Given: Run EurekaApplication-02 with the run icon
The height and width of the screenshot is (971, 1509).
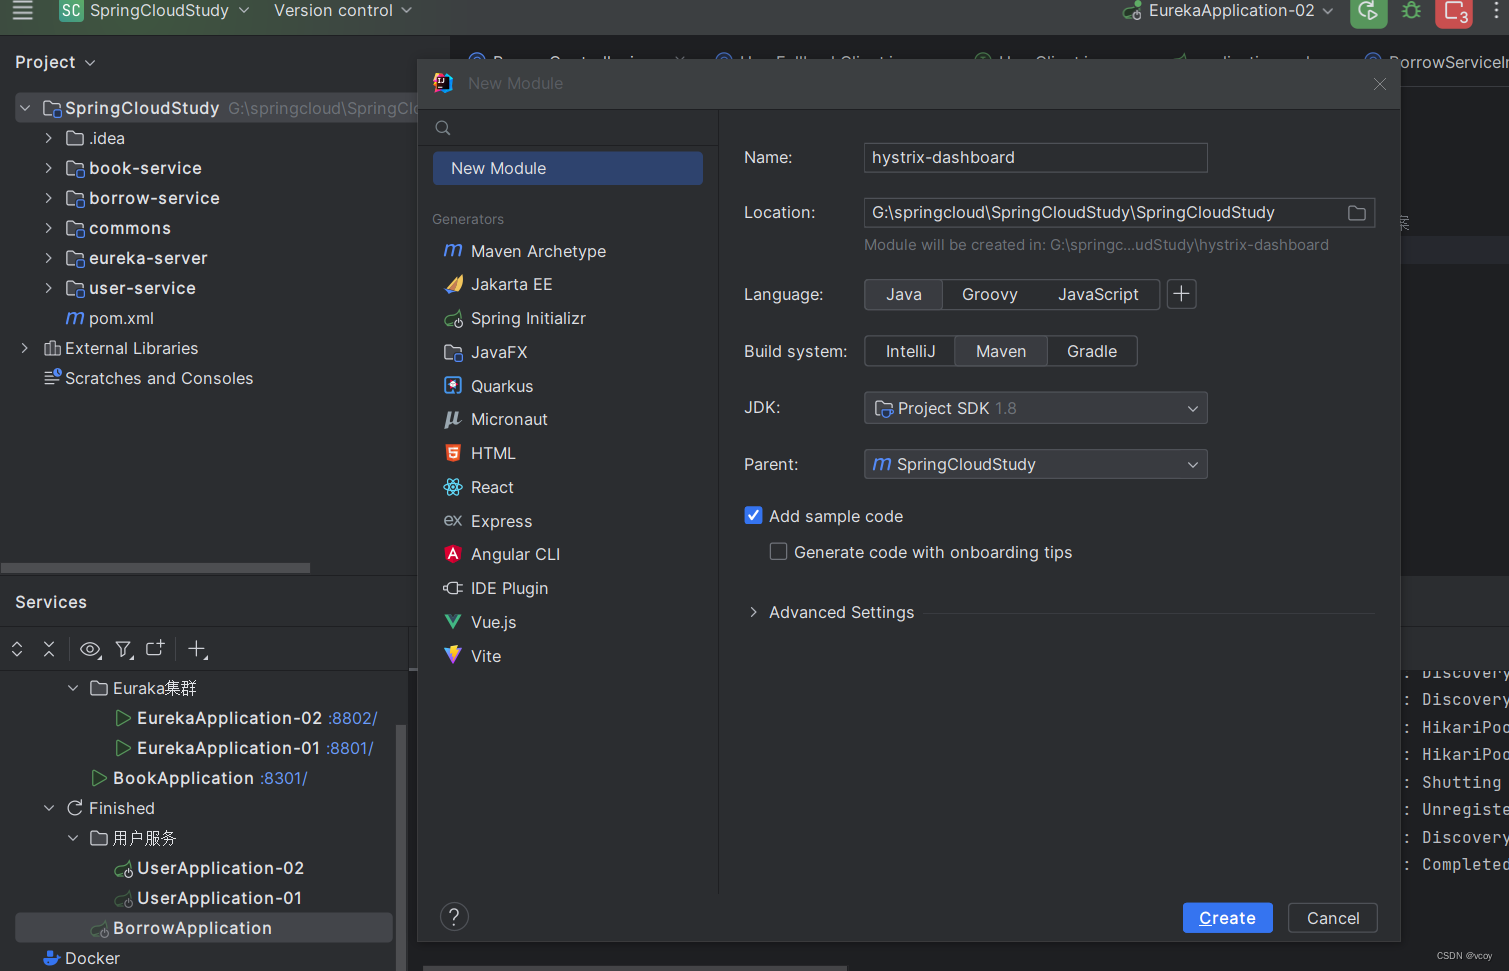Looking at the screenshot, I should coord(1368,12).
